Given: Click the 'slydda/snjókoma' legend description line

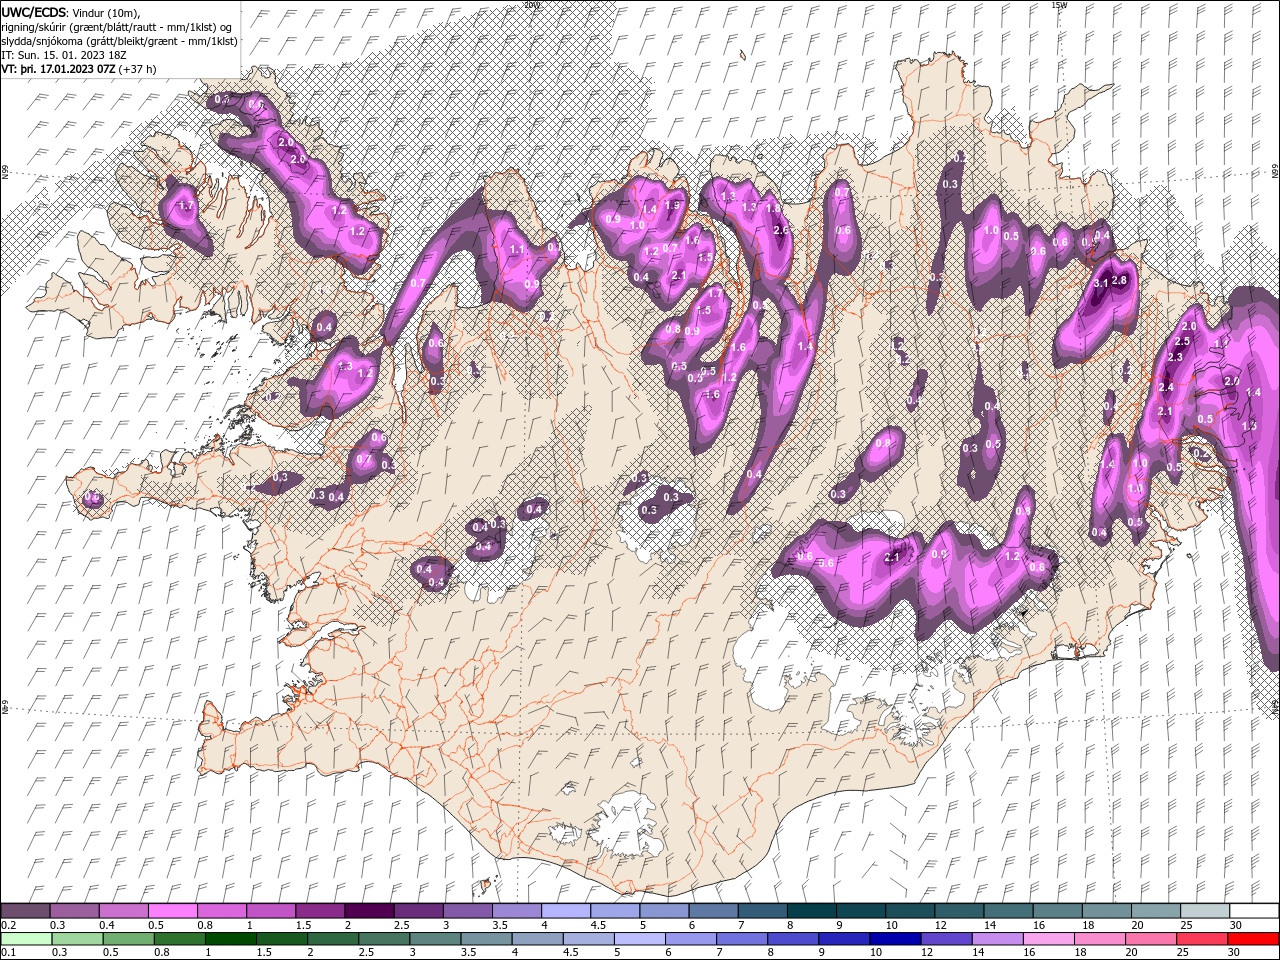Looking at the screenshot, I should pos(119,41).
